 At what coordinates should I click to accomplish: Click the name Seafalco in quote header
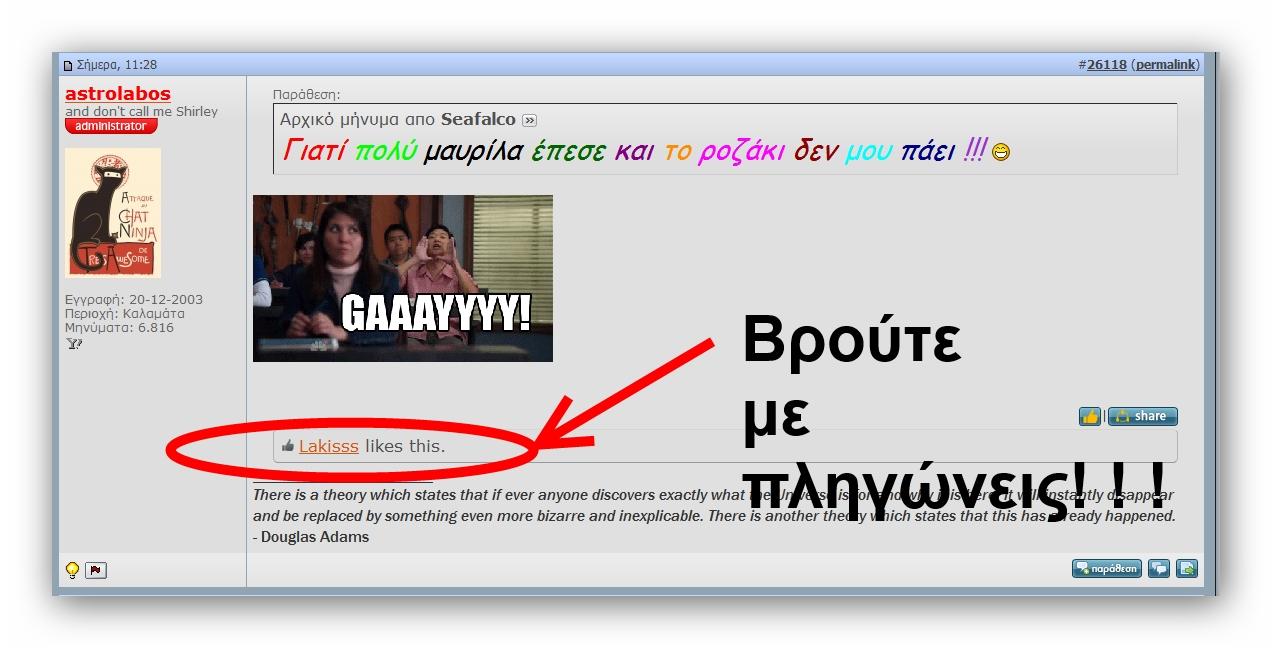click(x=479, y=120)
